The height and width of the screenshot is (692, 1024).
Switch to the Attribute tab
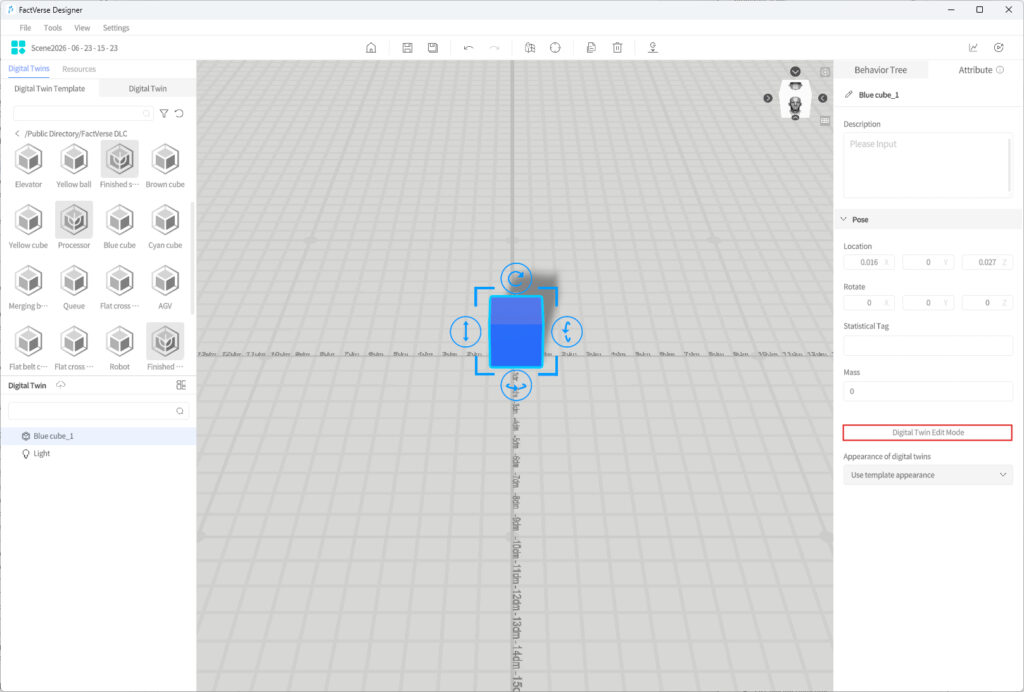(975, 70)
